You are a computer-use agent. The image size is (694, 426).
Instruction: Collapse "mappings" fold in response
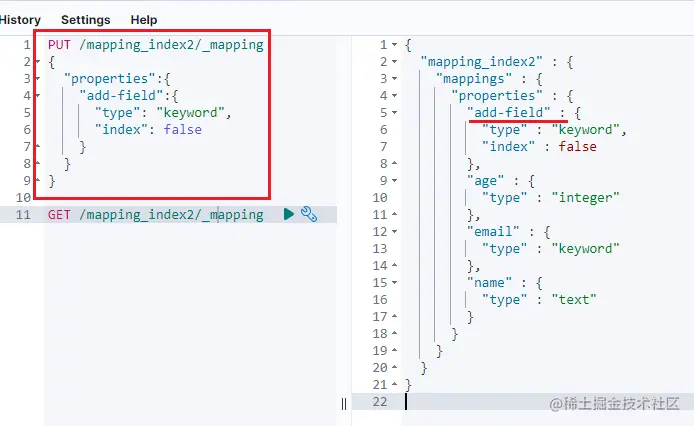[x=394, y=78]
